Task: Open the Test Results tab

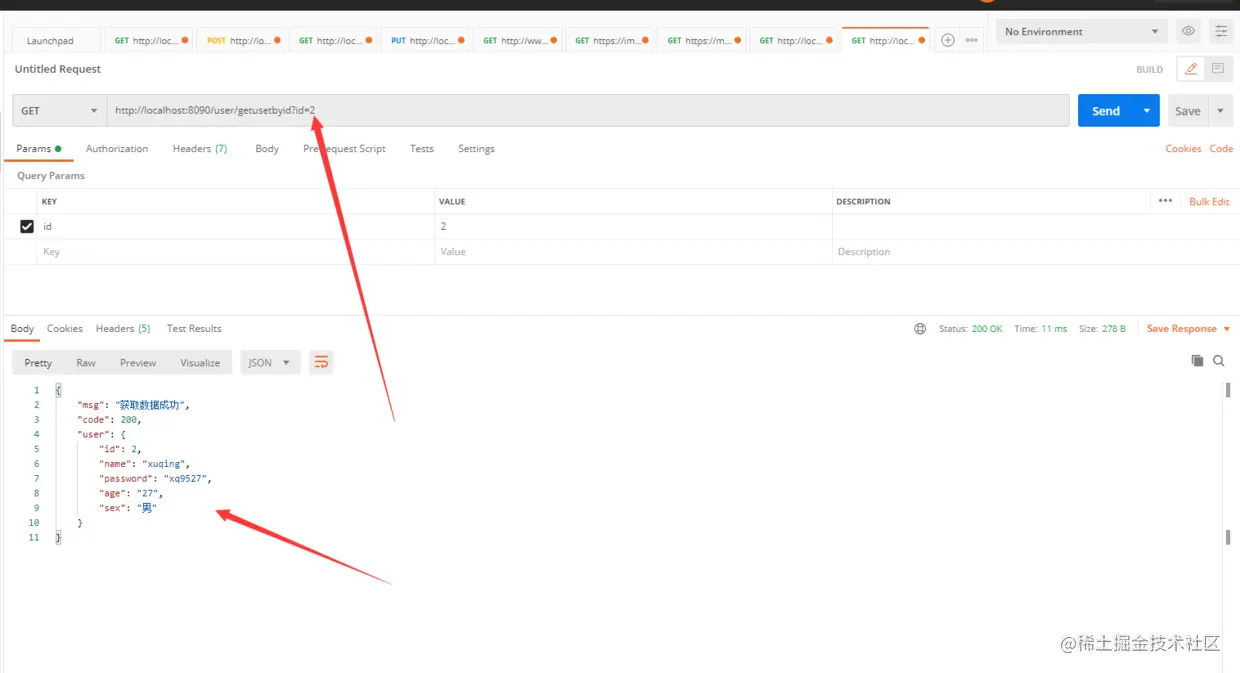Action: (194, 328)
